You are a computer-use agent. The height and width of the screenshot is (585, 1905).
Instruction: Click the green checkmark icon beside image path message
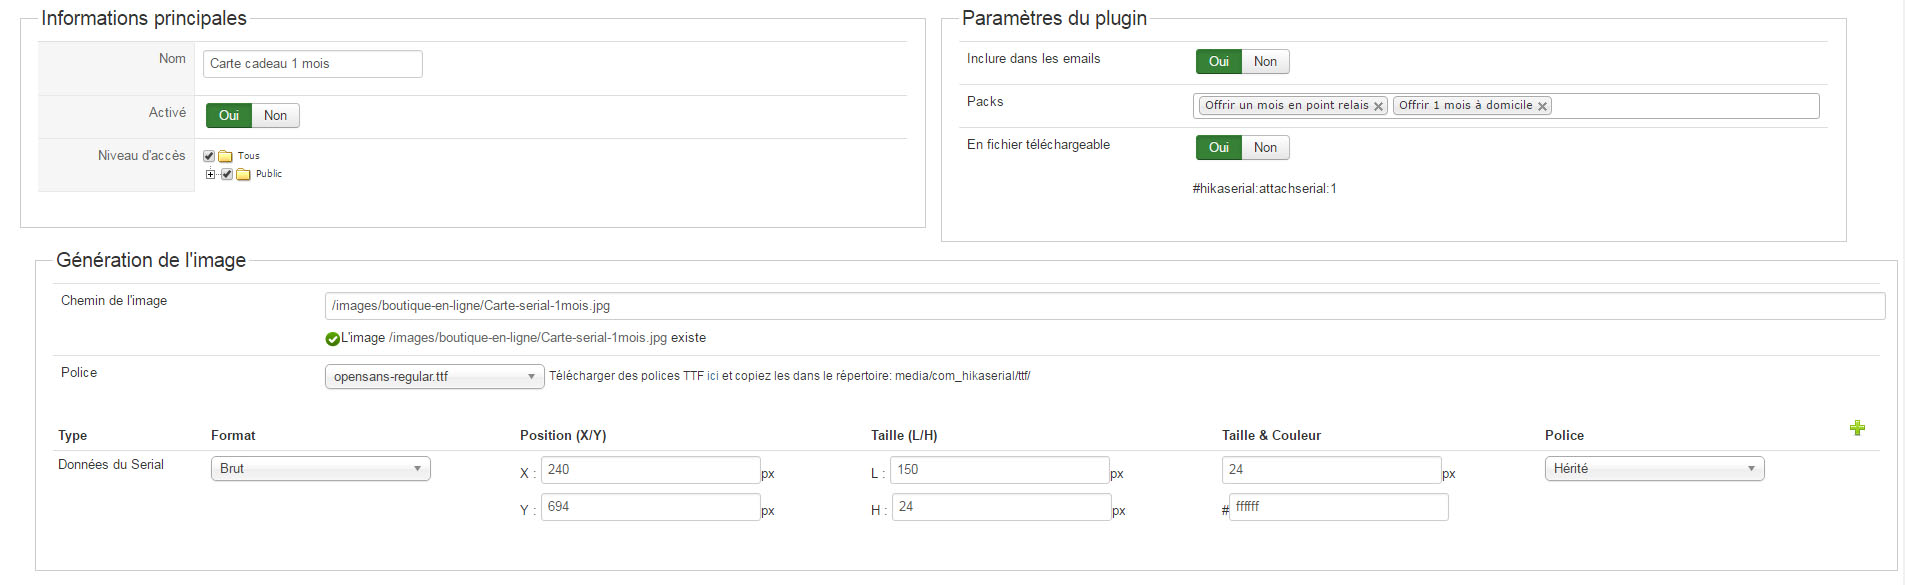pos(332,339)
